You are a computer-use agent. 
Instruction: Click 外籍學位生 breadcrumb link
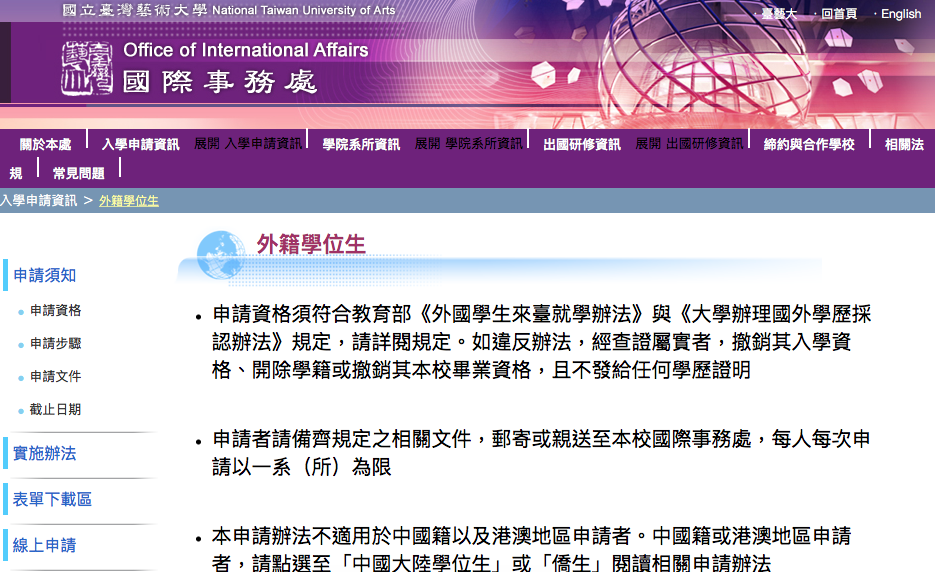(129, 201)
